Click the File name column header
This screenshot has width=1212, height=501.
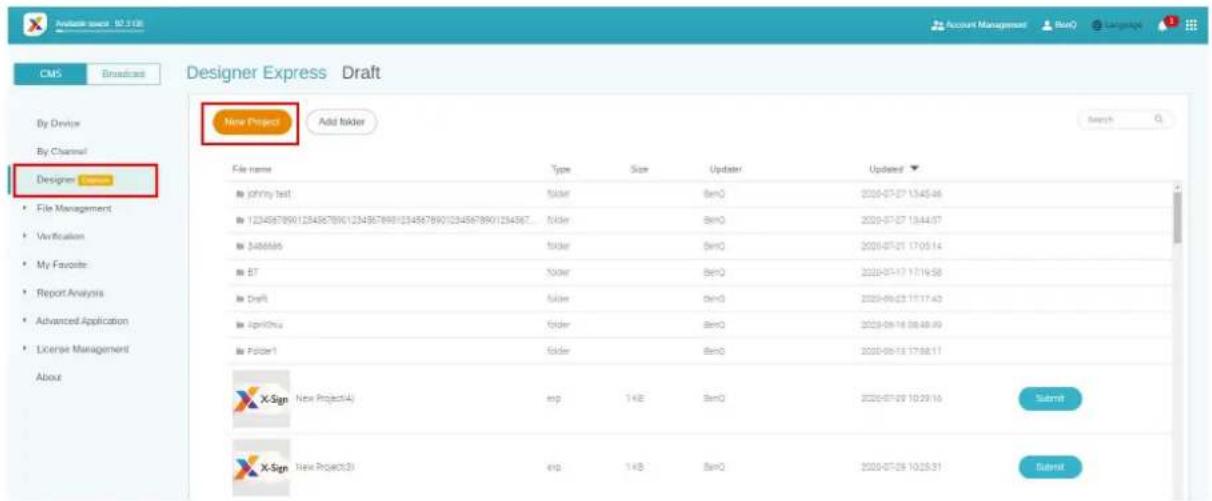[252, 171]
